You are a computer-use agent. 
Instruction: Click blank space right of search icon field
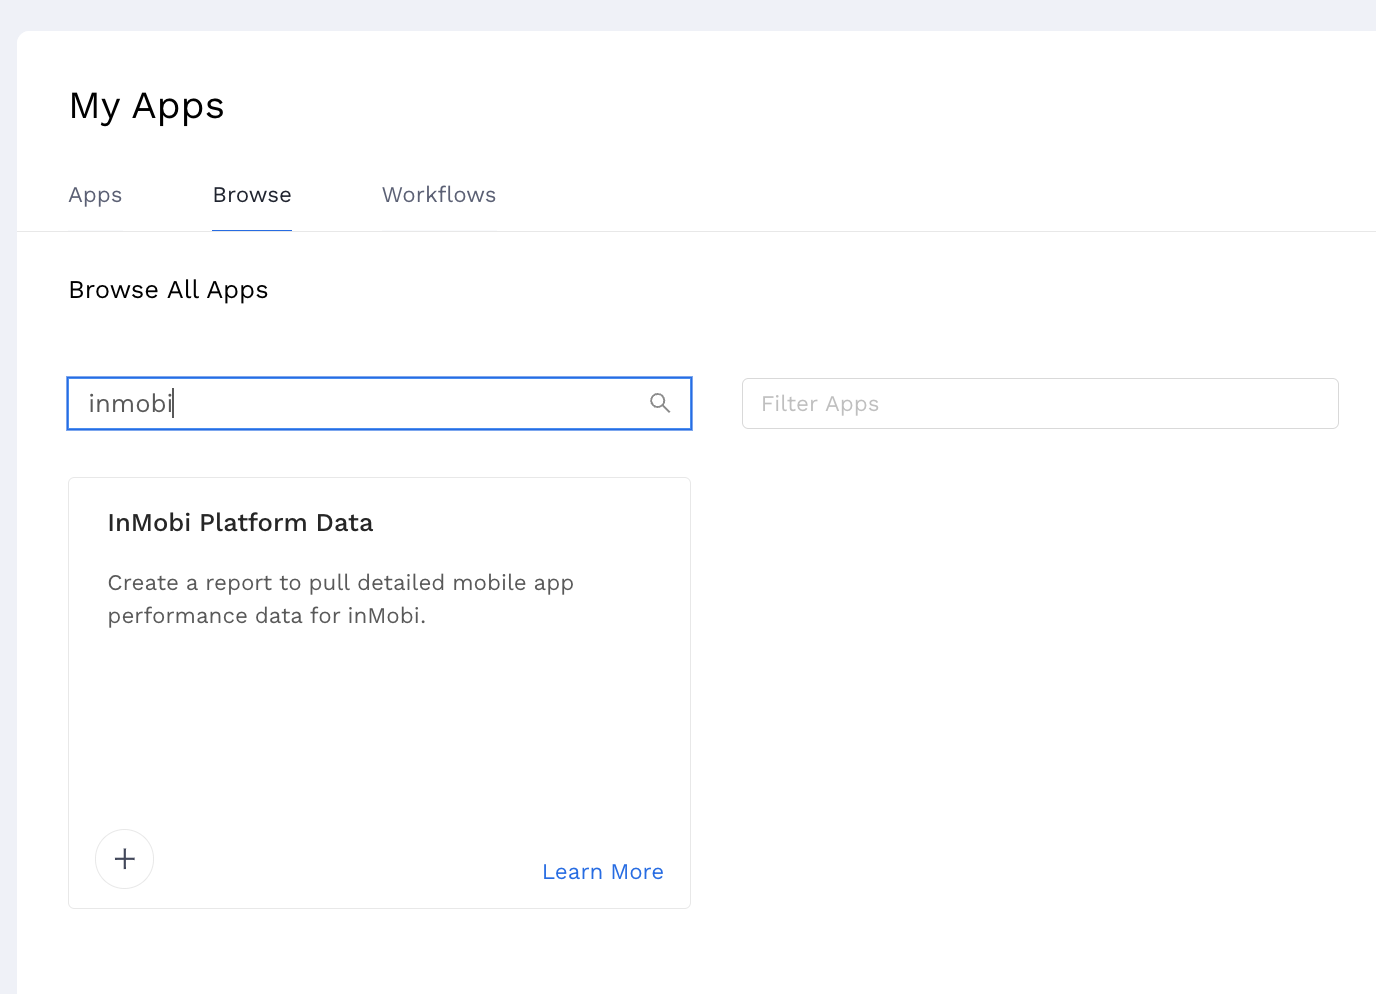point(716,404)
